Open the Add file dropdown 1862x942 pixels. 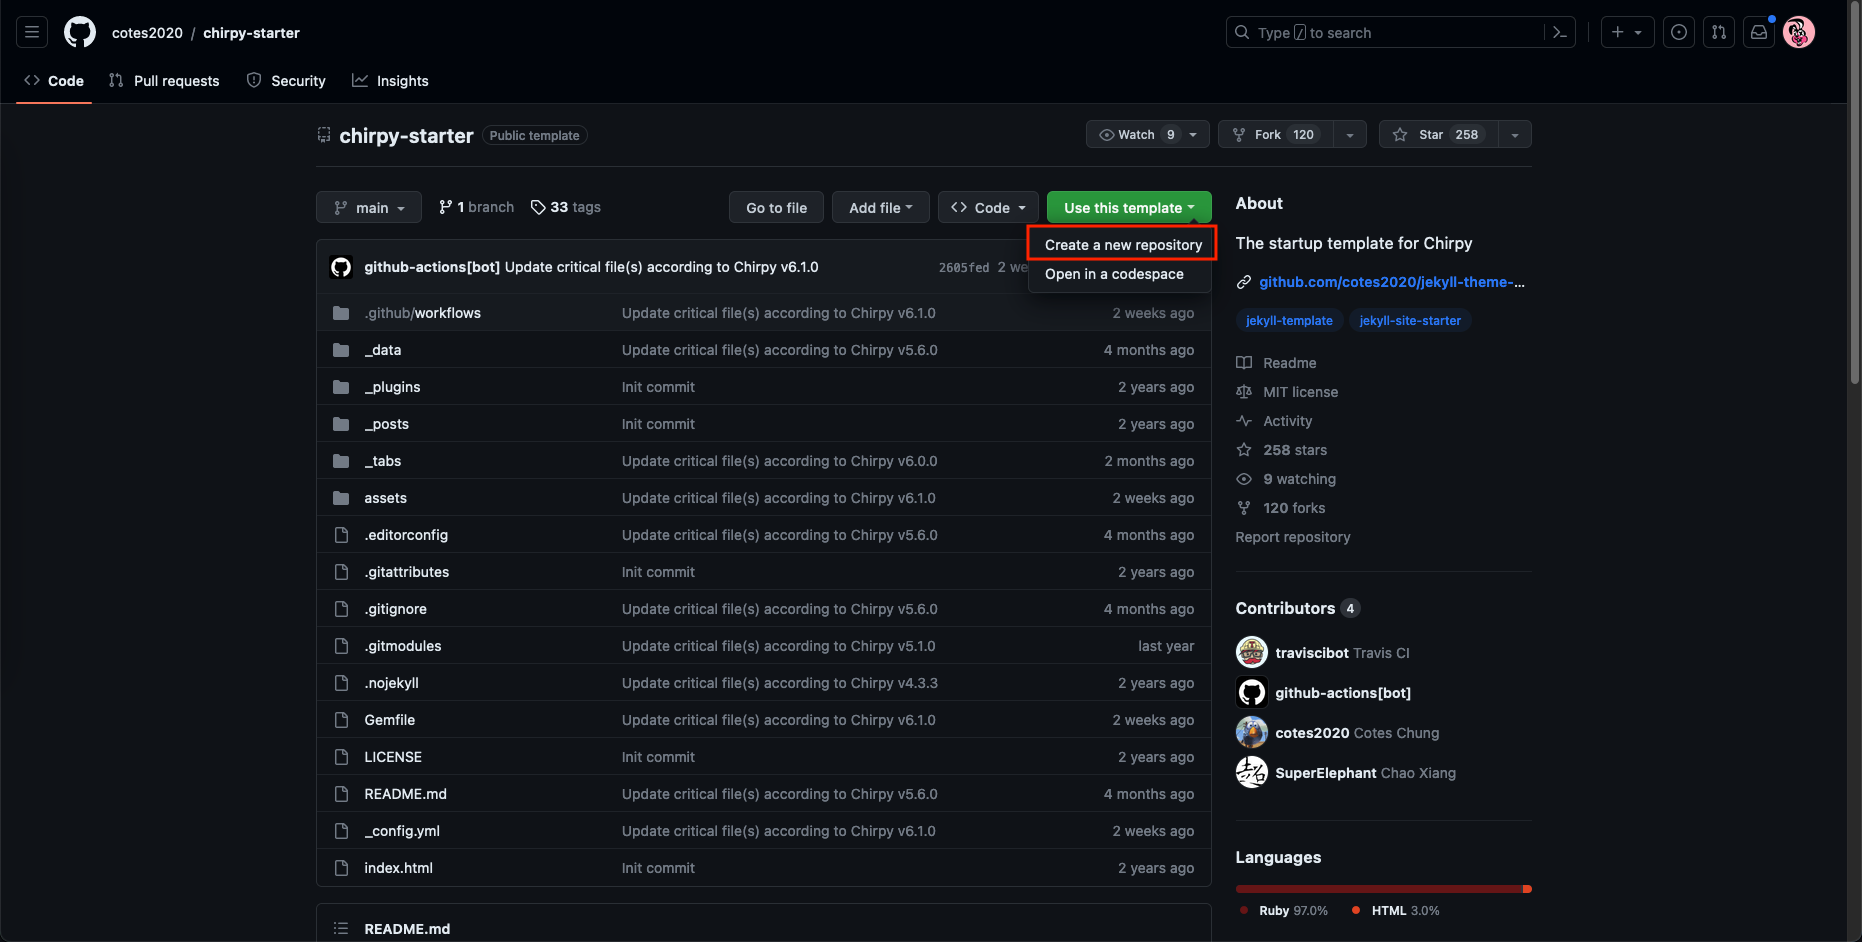(880, 208)
